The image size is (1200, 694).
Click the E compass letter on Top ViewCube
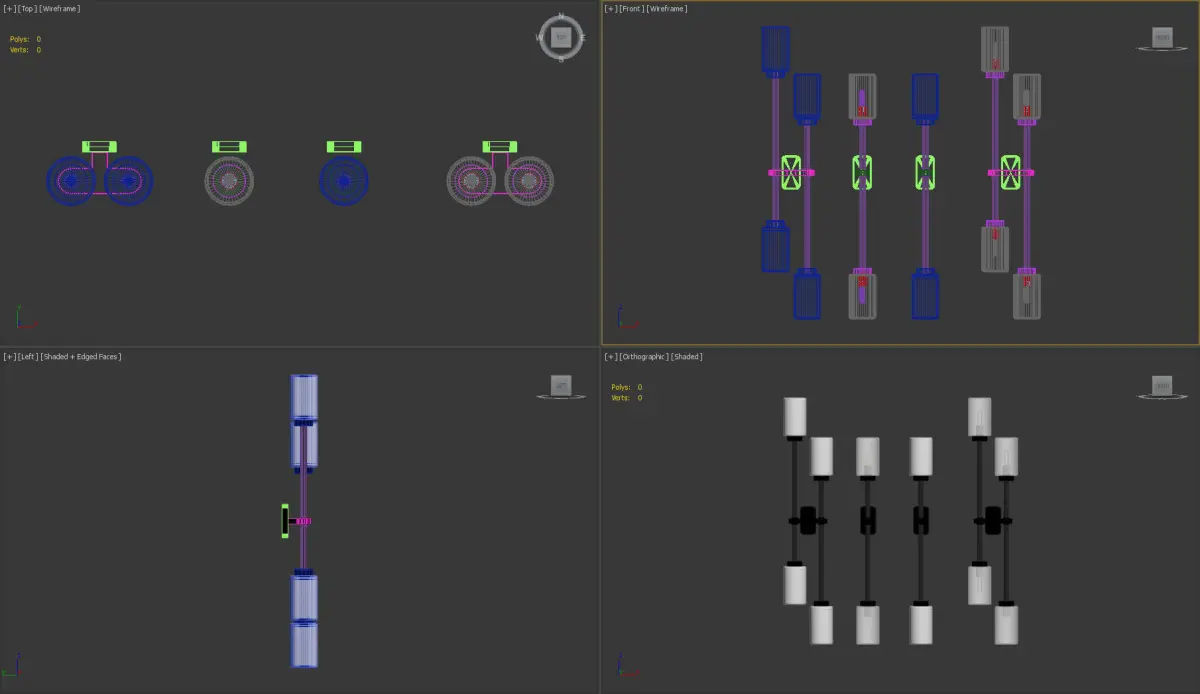tap(583, 38)
